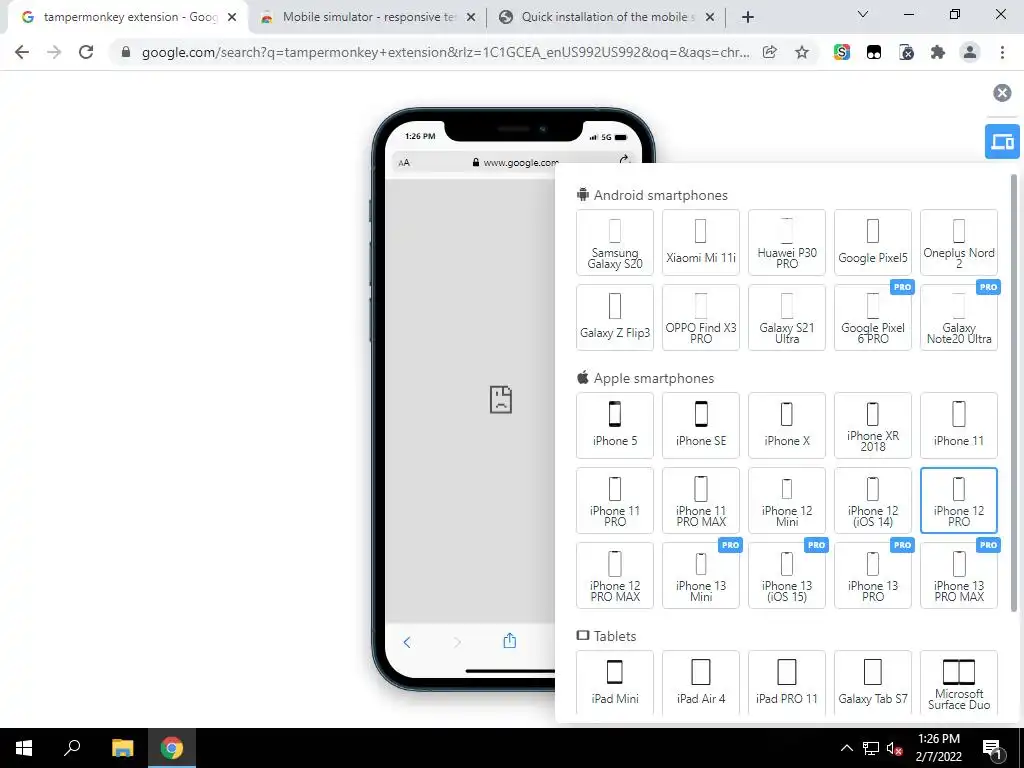Close the mobile simulator overlay
The width and height of the screenshot is (1024, 768).
pos(1002,93)
